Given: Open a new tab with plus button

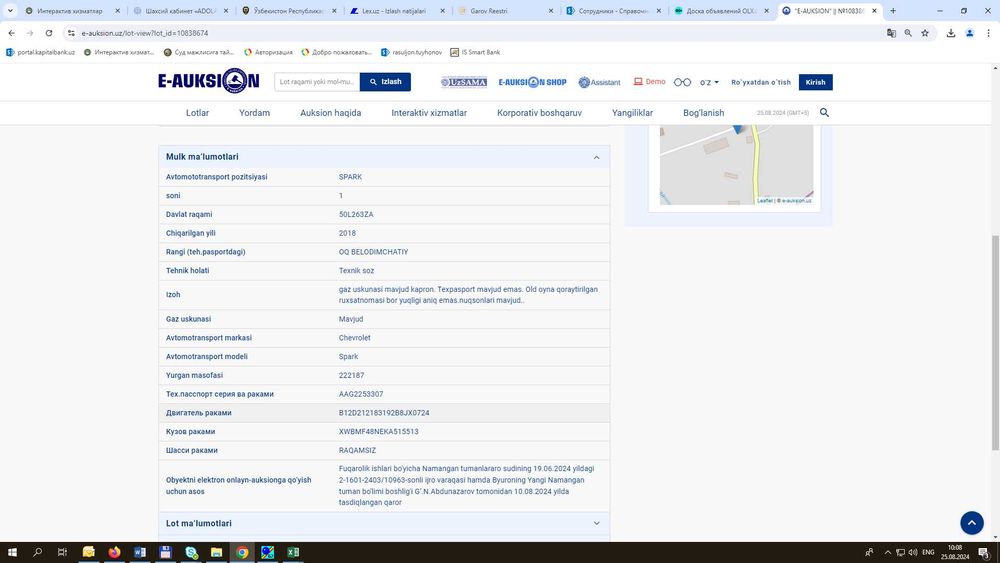Looking at the screenshot, I should click(x=893, y=11).
